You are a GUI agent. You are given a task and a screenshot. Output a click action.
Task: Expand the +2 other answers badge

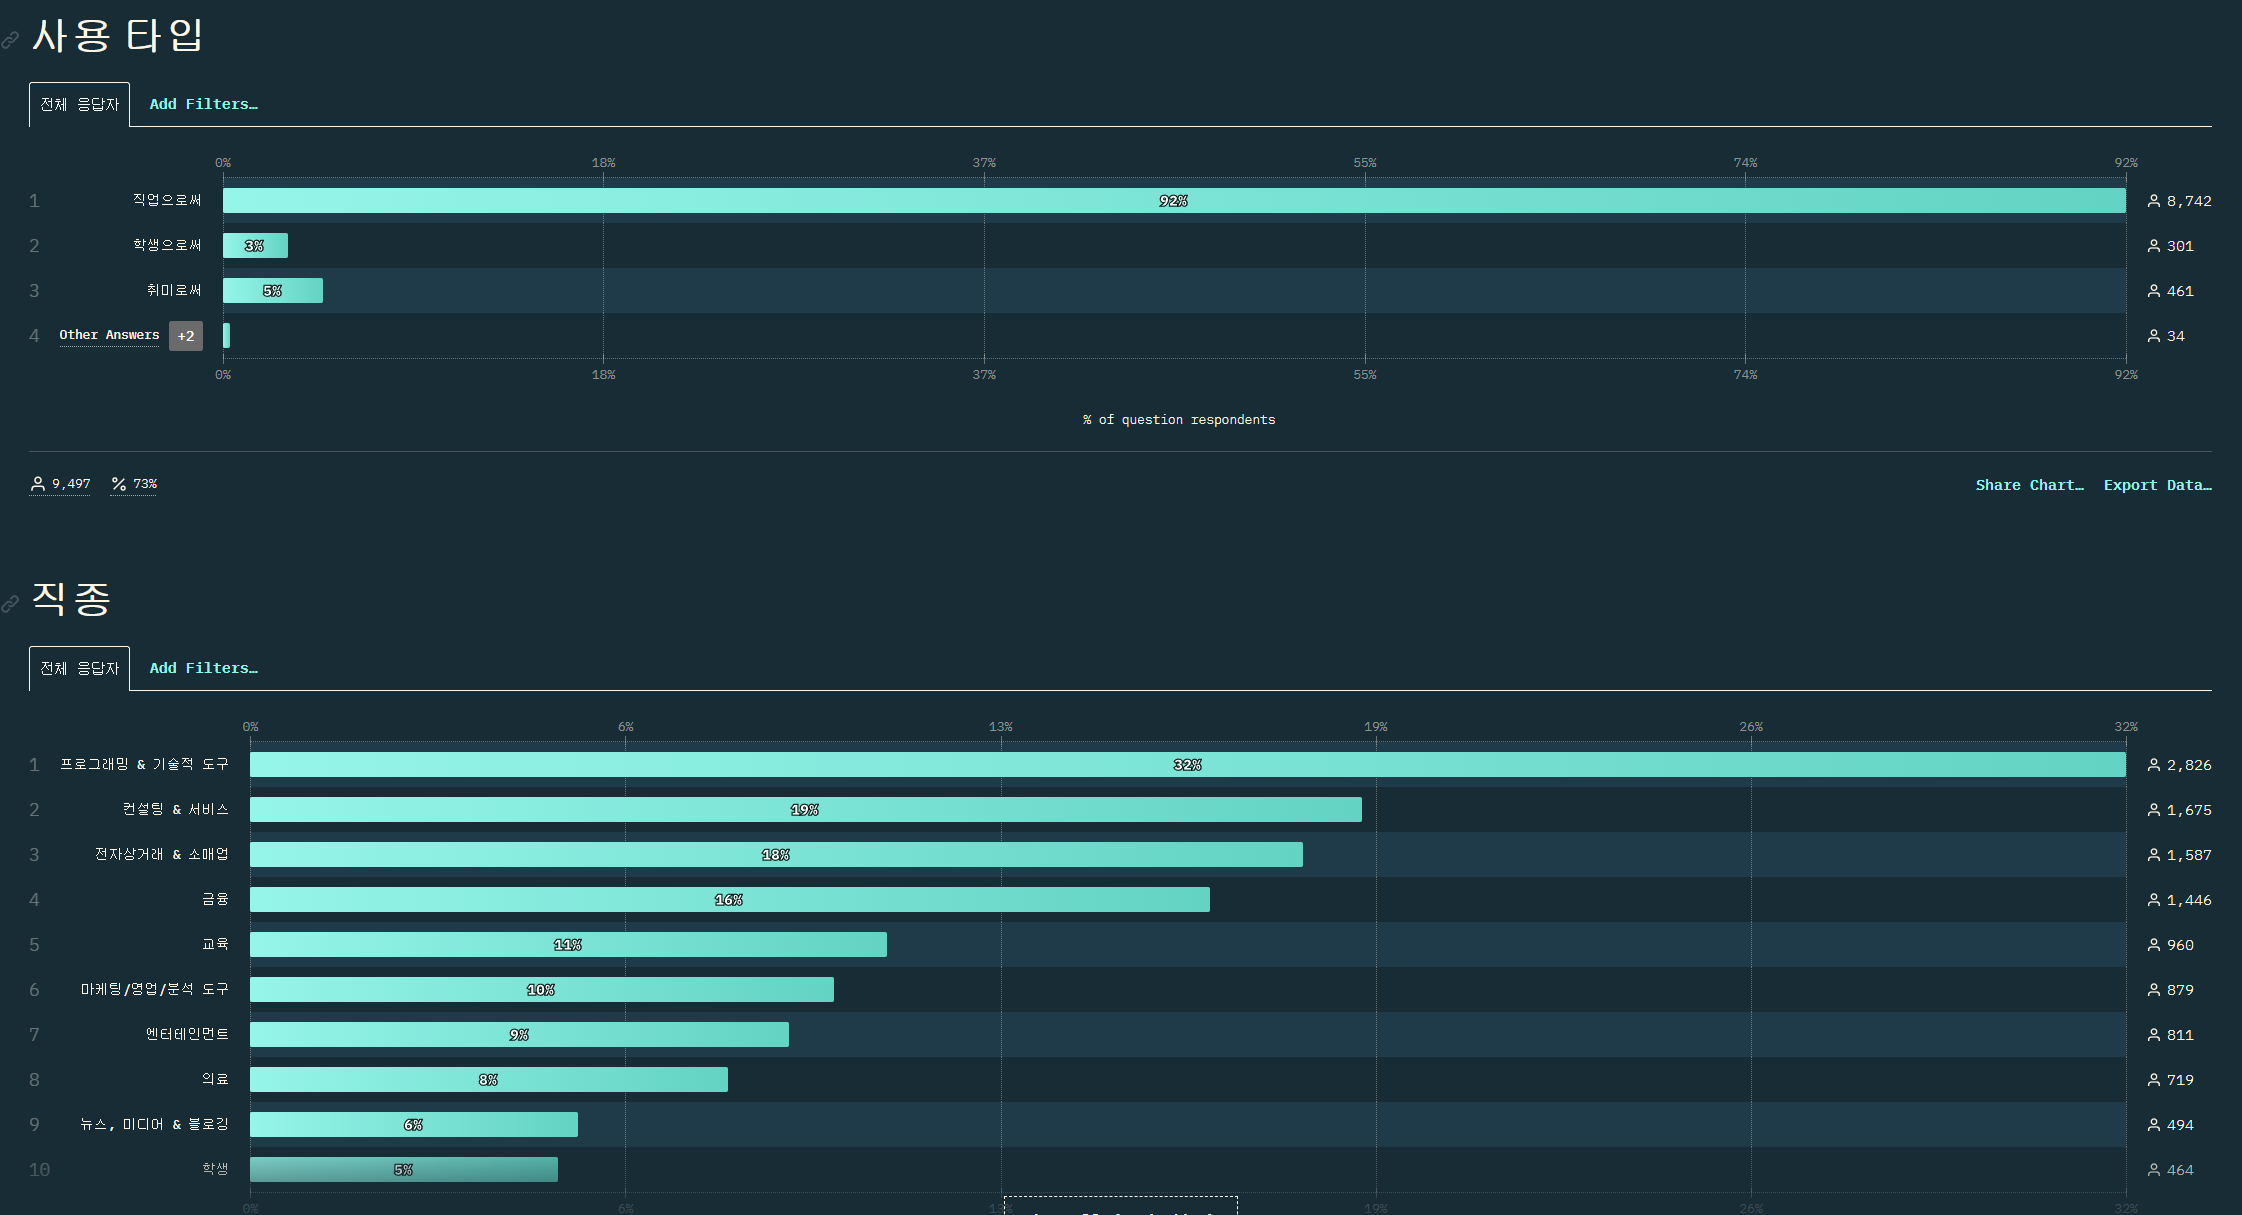click(186, 336)
